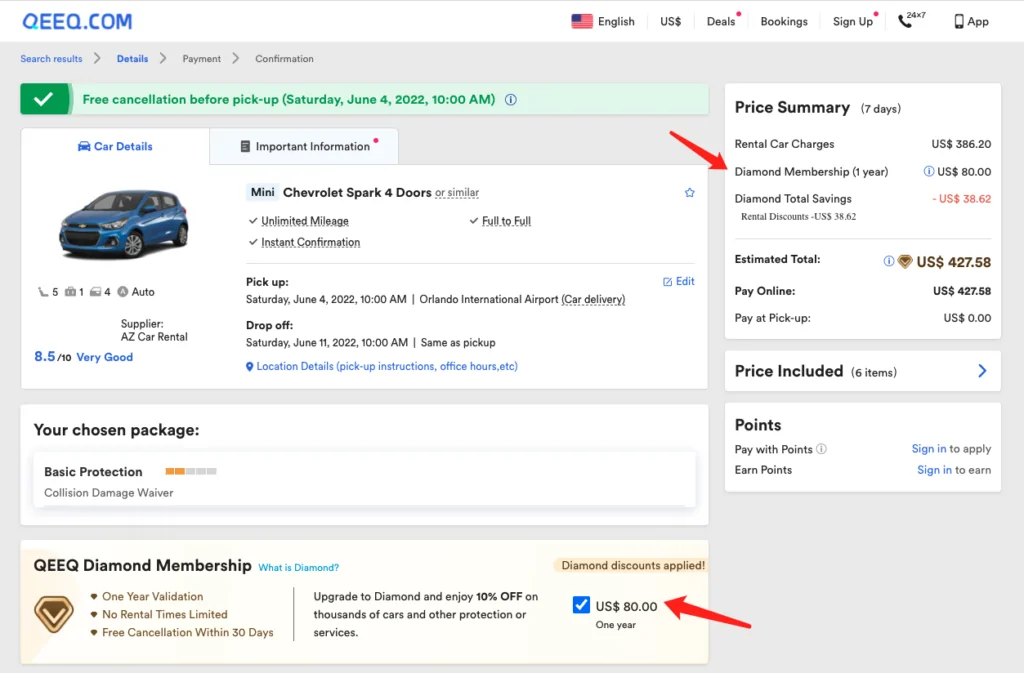Image resolution: width=1024 pixels, height=673 pixels.
Task: Expand the Price Included section chevron
Action: click(x=982, y=371)
